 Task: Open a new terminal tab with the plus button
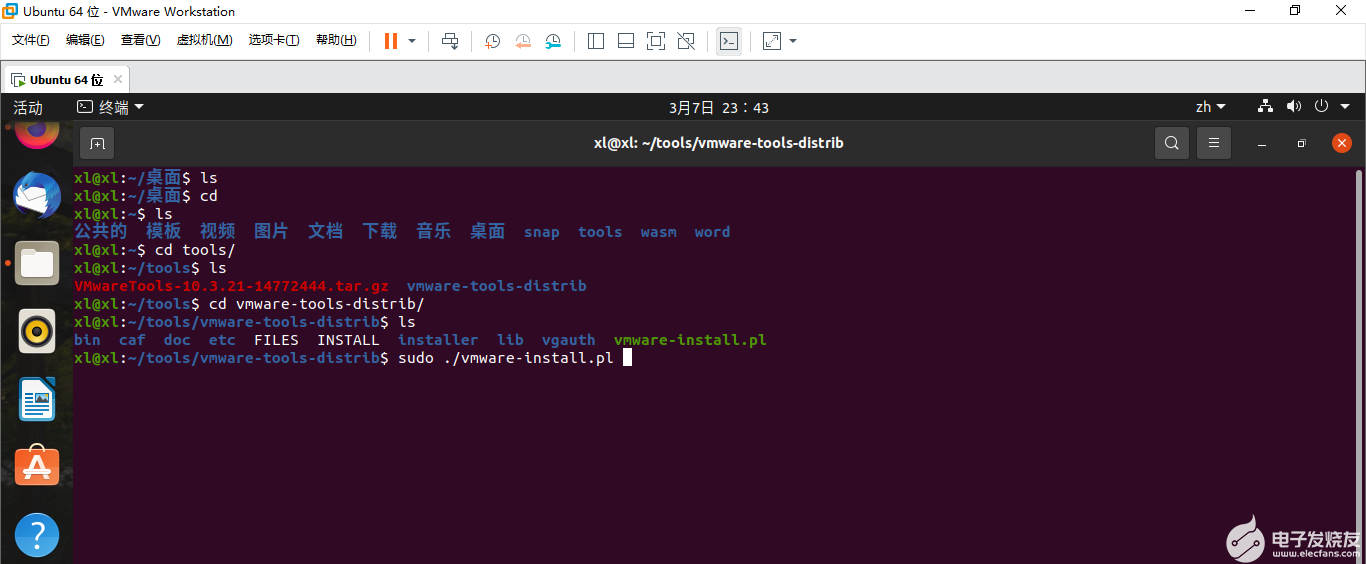[x=97, y=143]
